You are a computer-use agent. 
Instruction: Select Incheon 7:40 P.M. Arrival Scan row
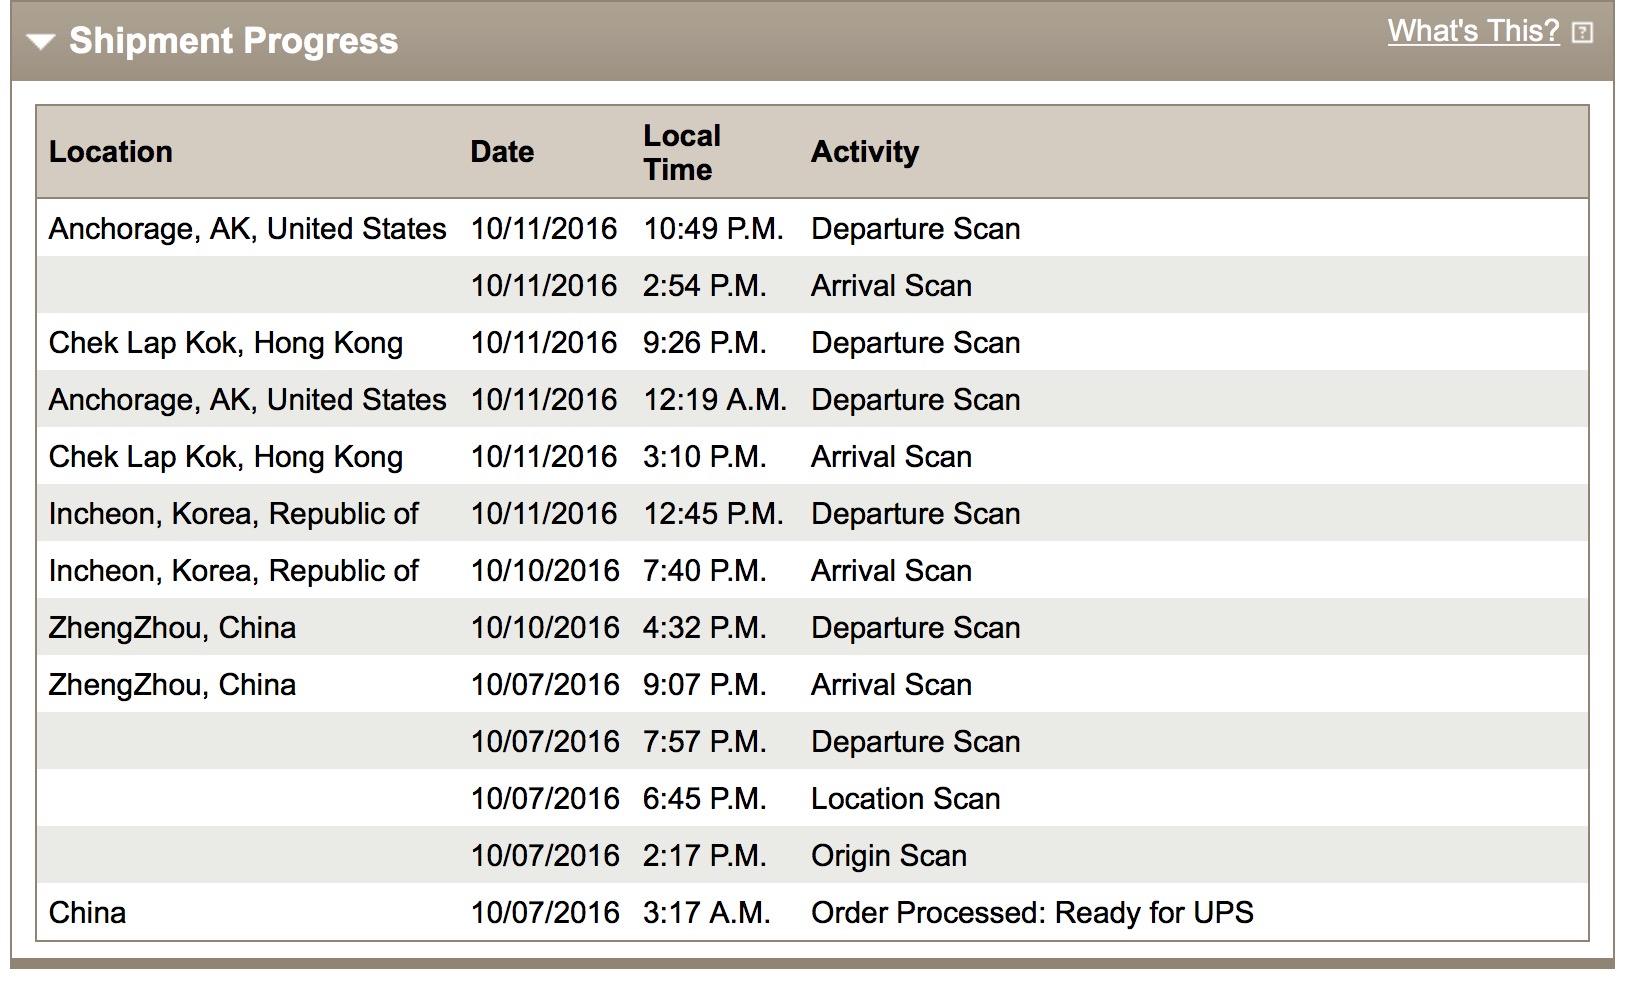812,570
